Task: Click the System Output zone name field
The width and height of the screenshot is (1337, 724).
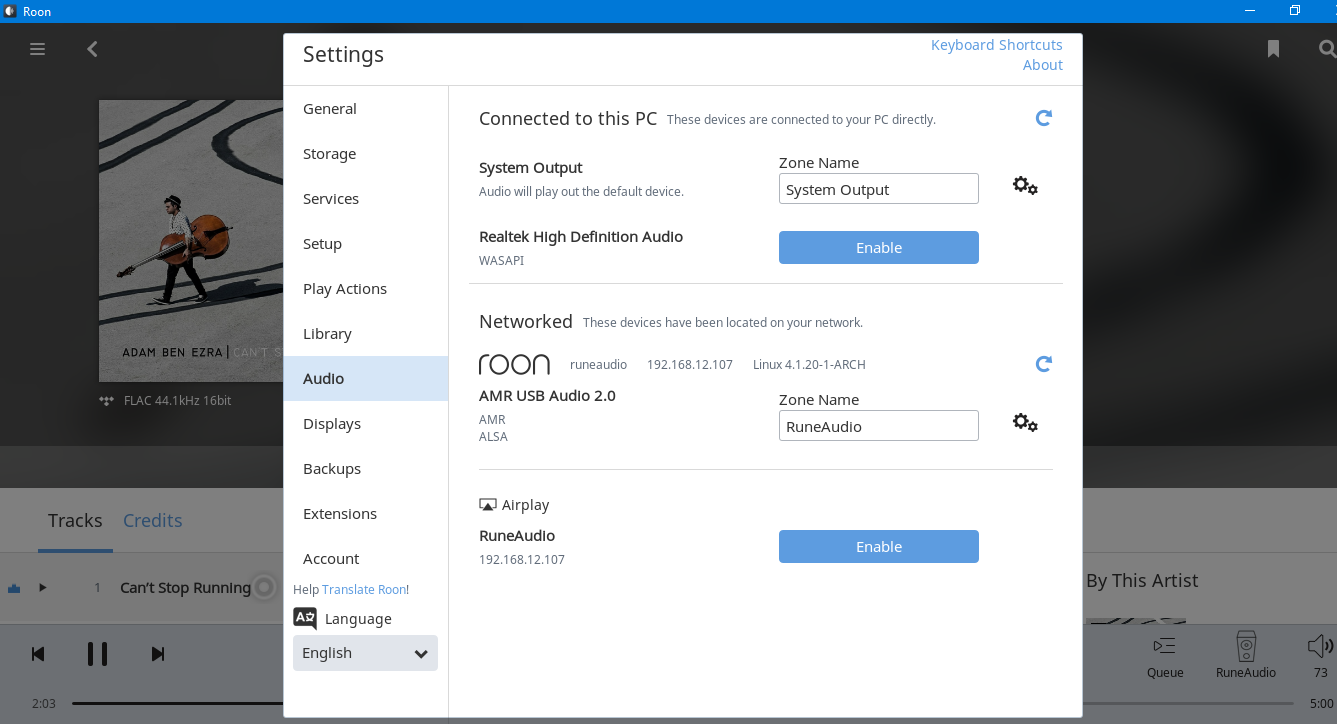Action: coord(879,189)
